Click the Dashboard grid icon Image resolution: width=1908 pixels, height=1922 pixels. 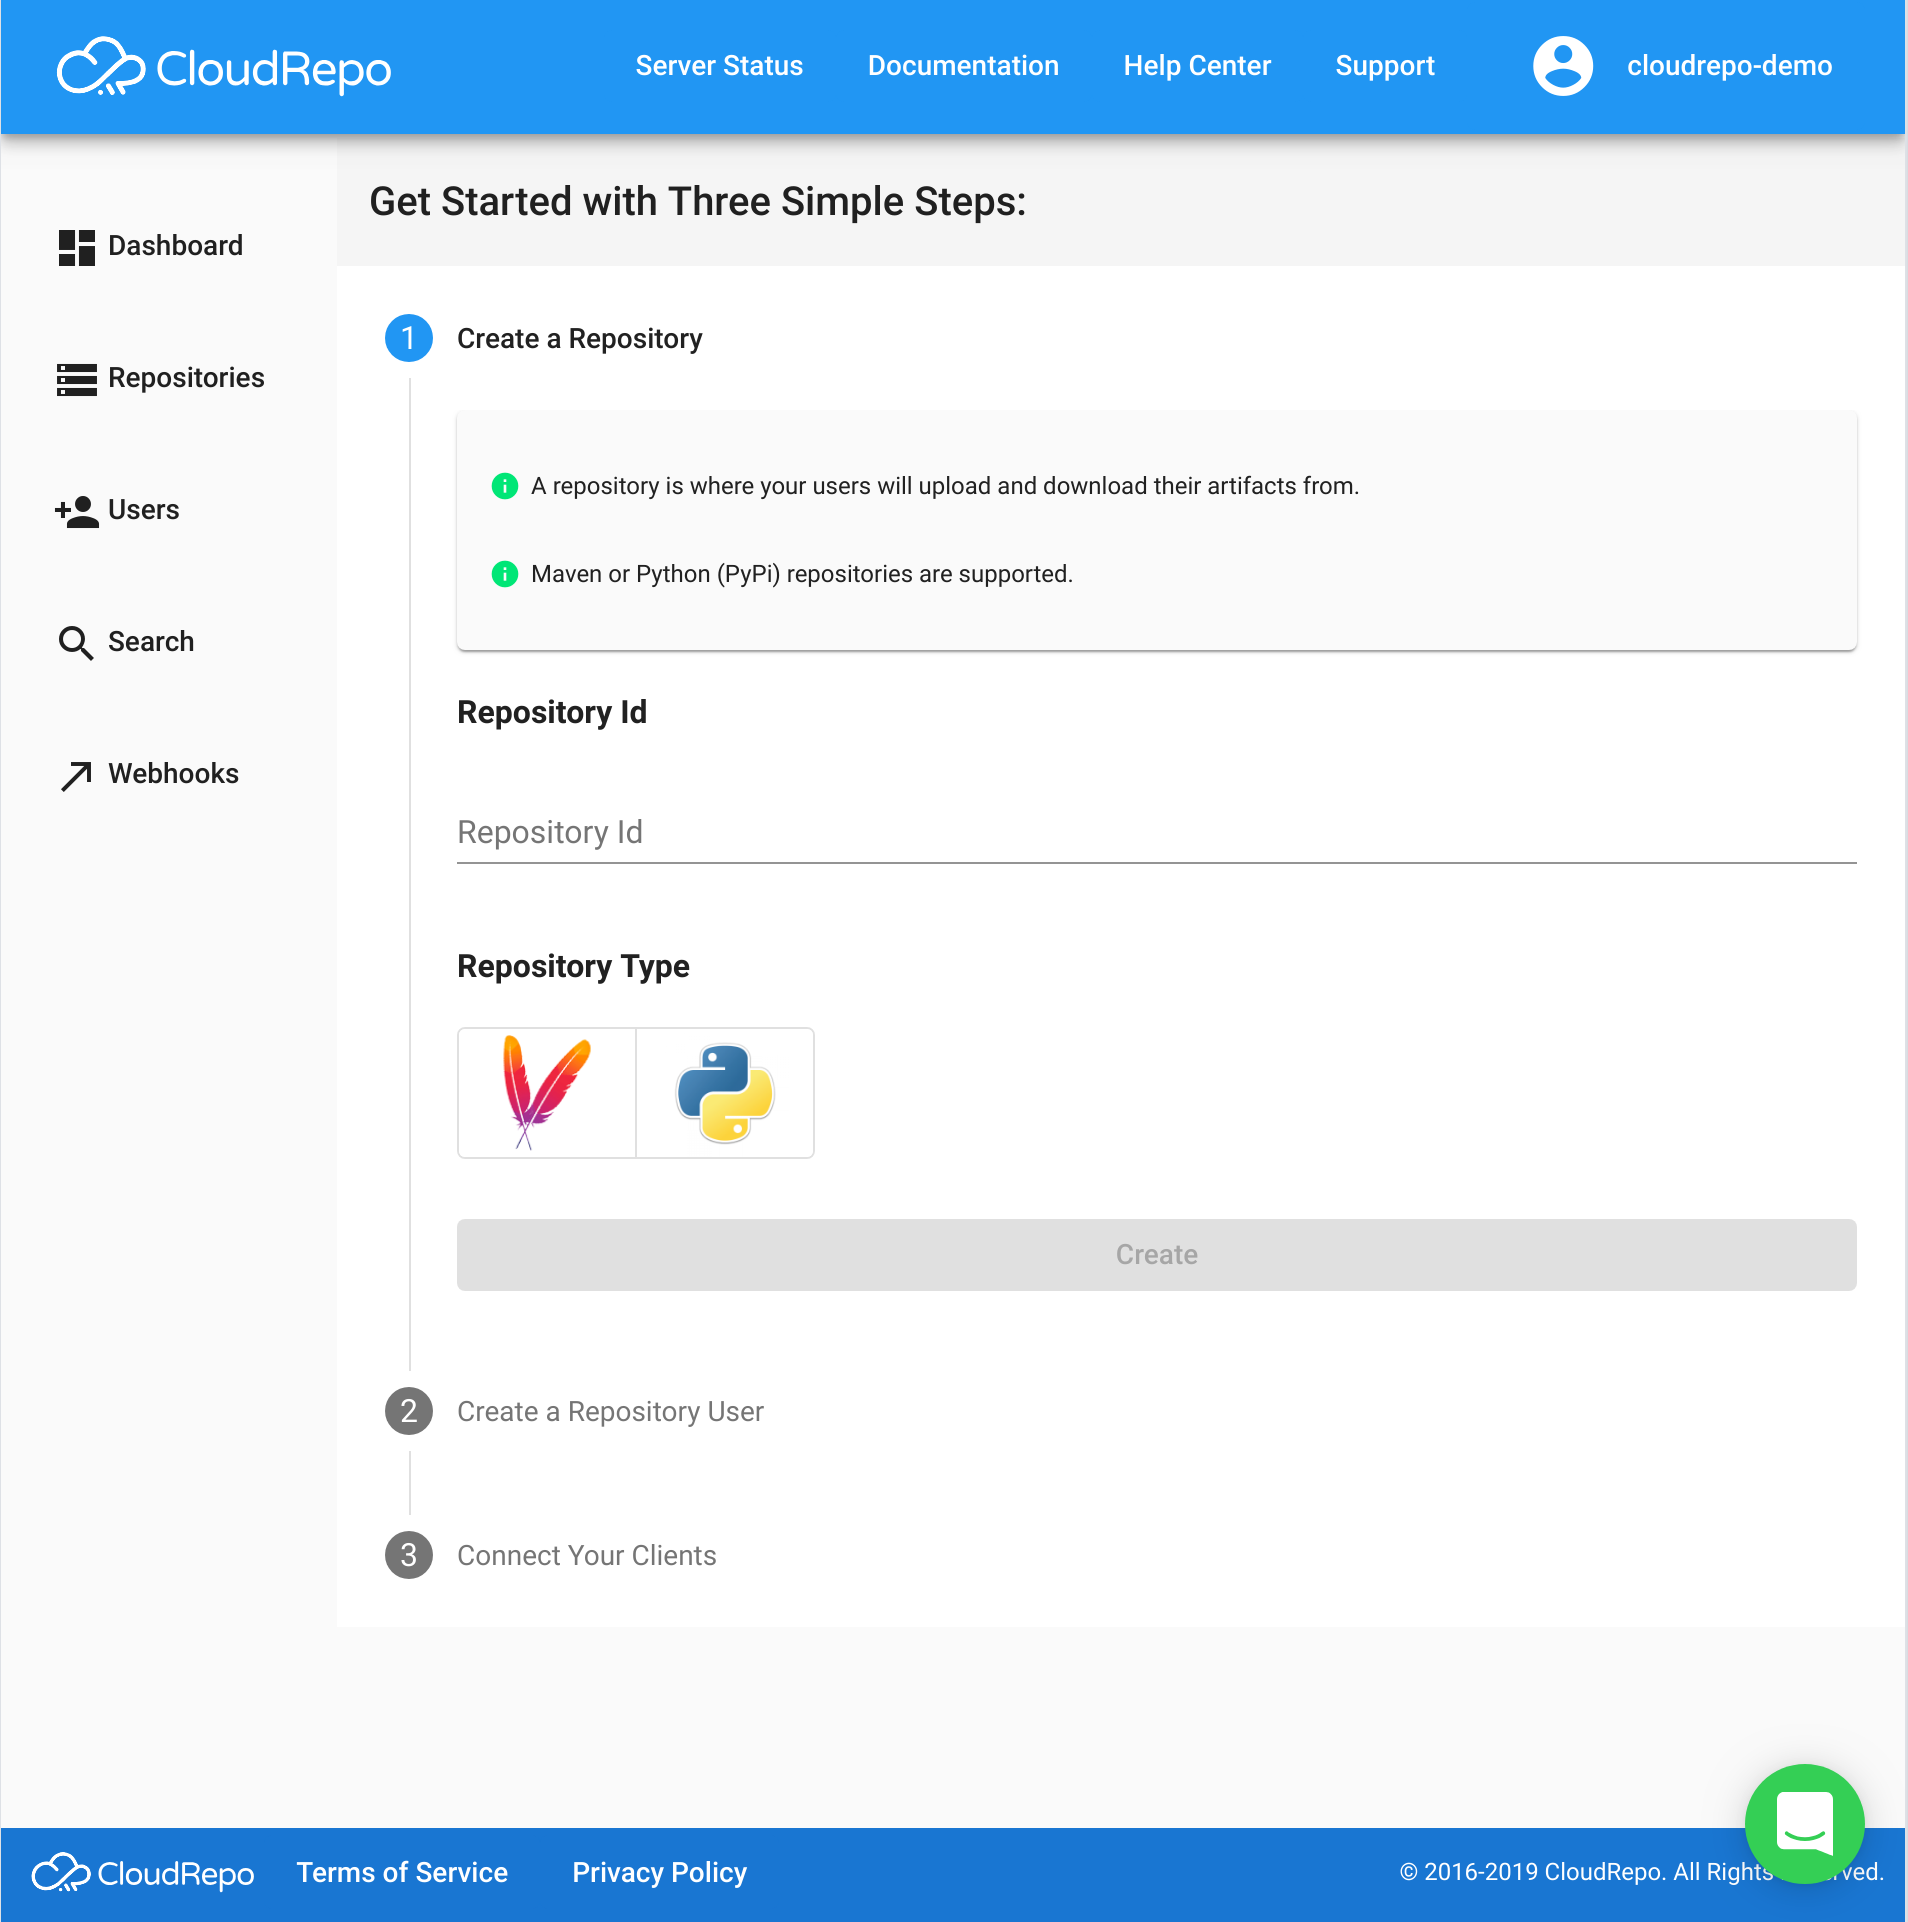(x=77, y=247)
